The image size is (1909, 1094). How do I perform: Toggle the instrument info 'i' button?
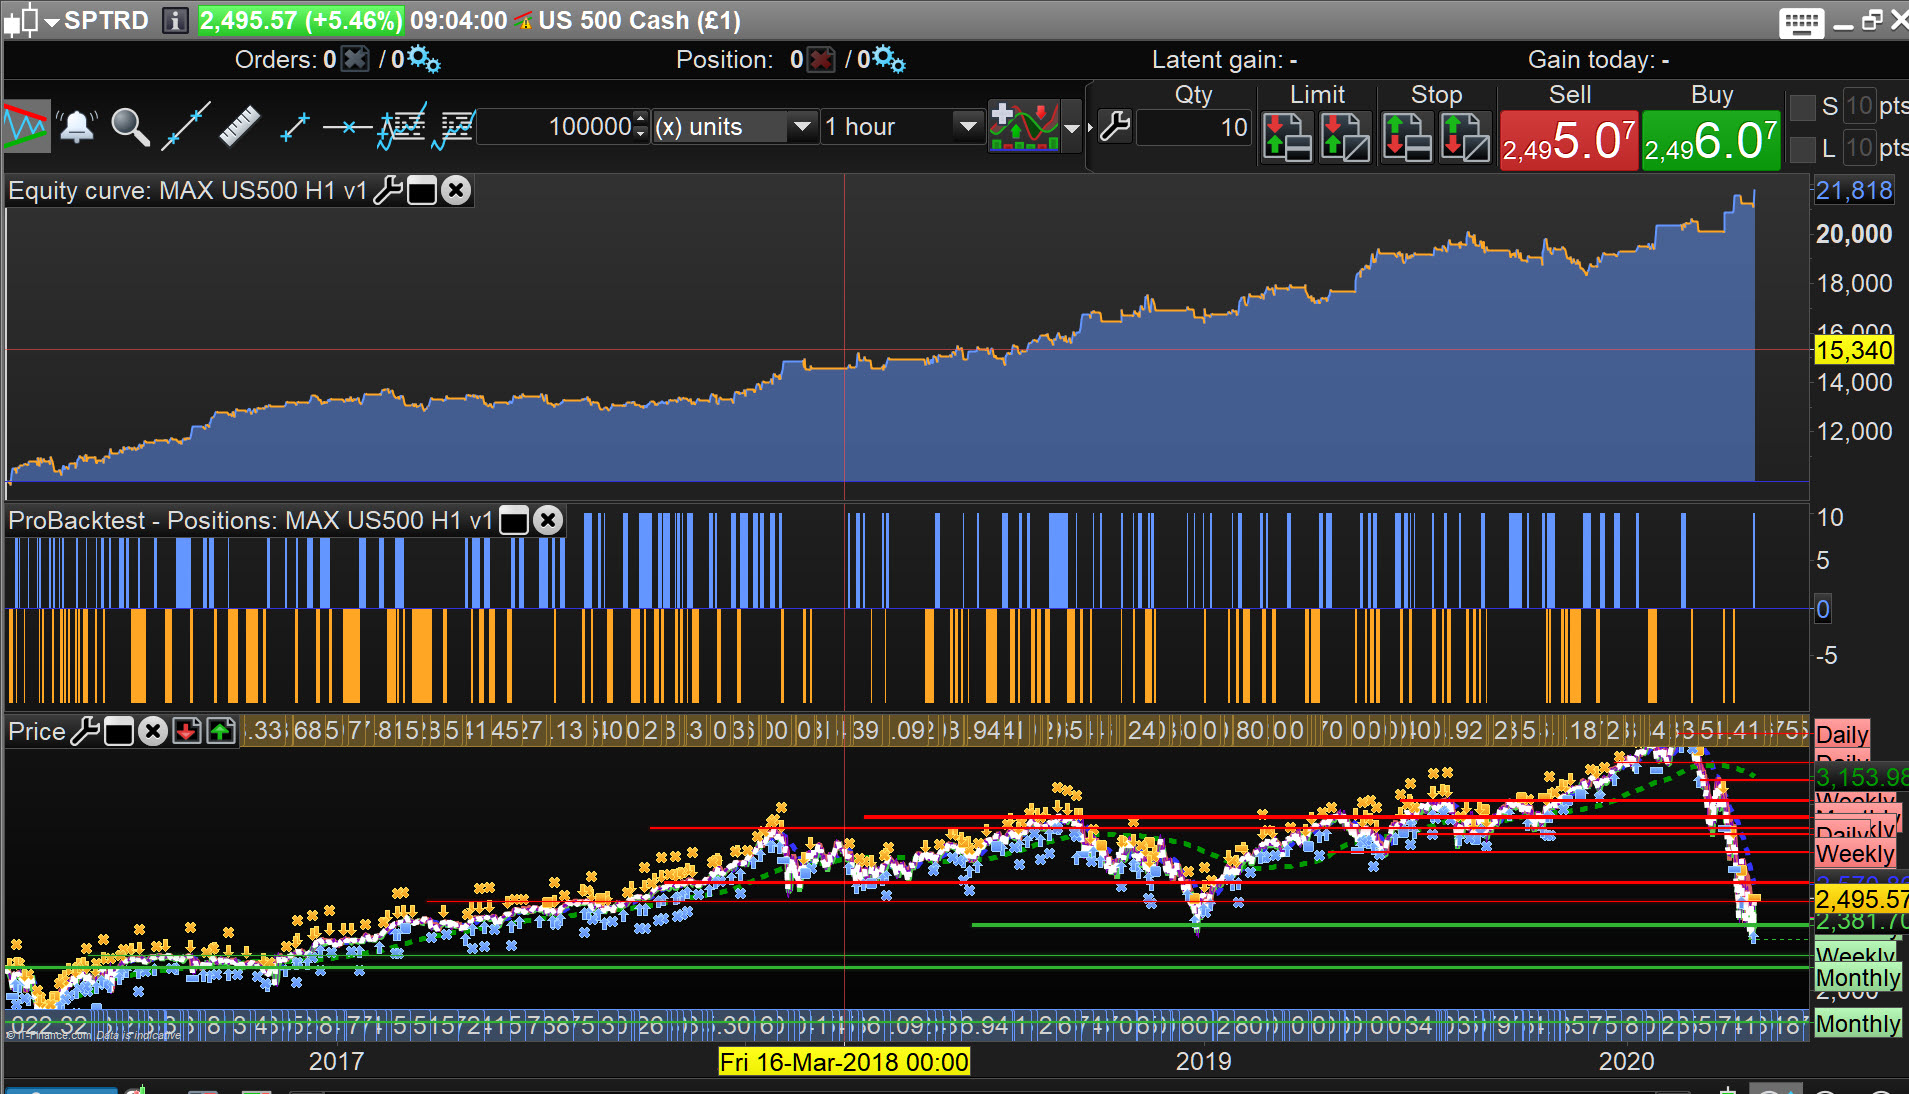(175, 20)
